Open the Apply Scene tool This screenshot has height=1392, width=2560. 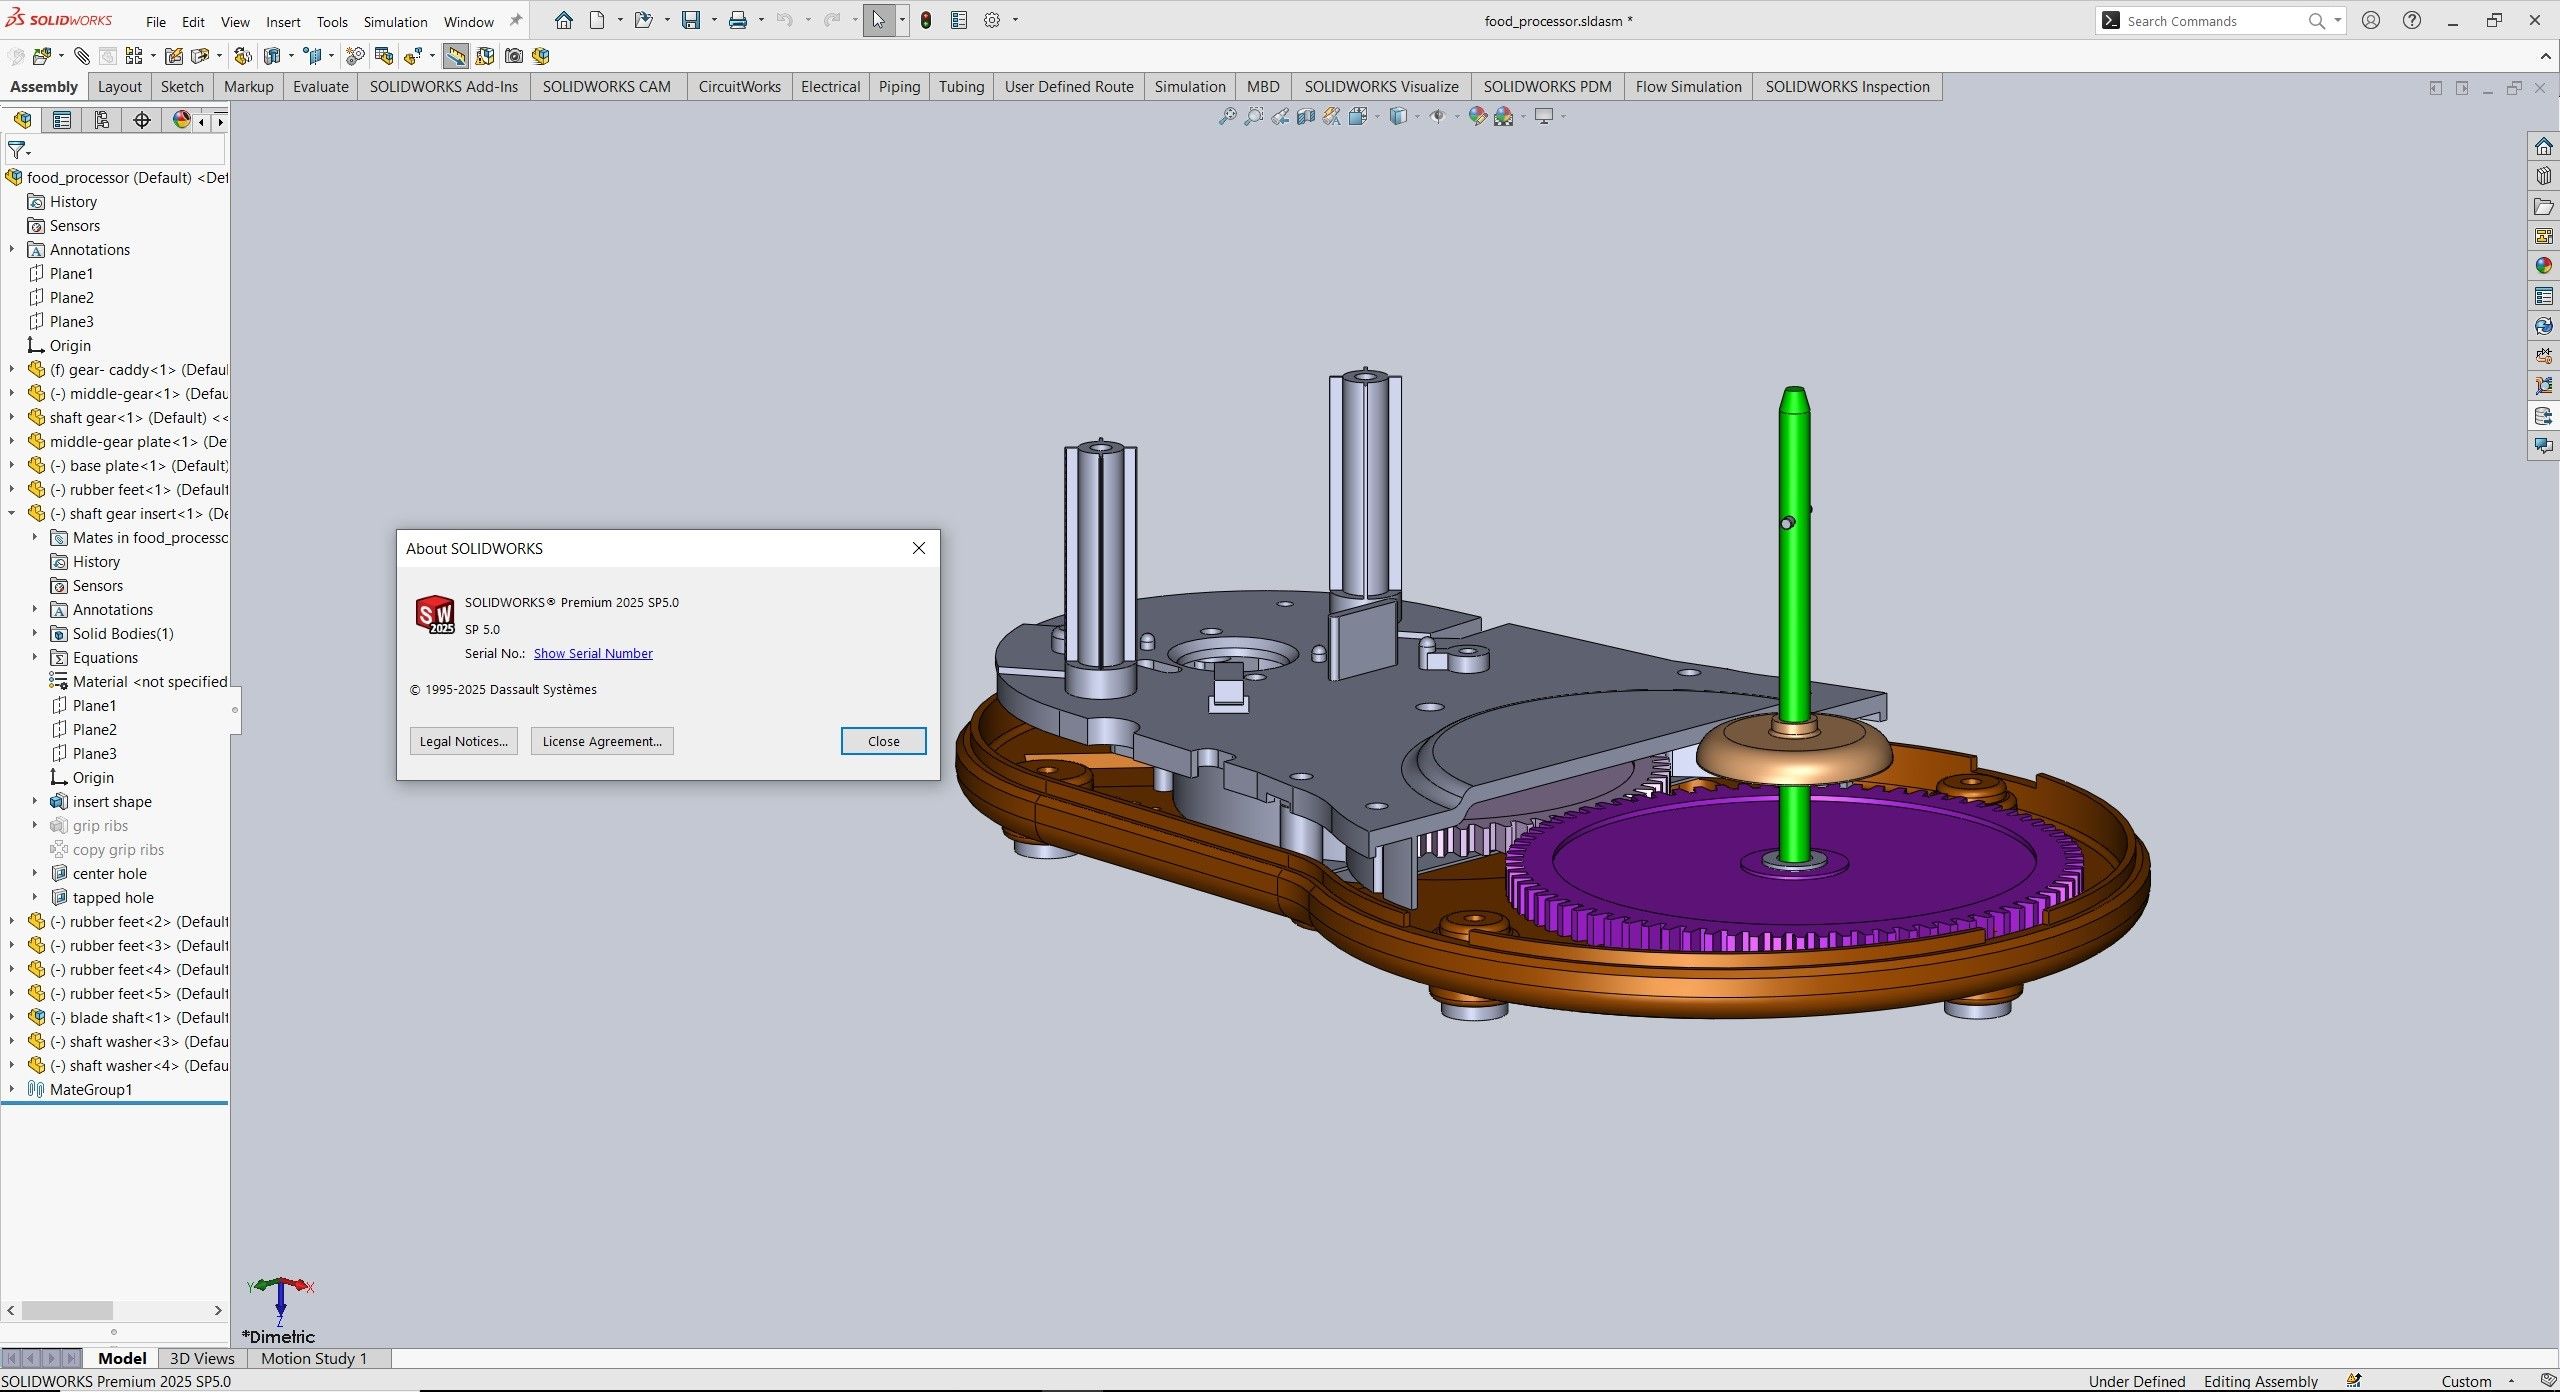pos(1503,116)
